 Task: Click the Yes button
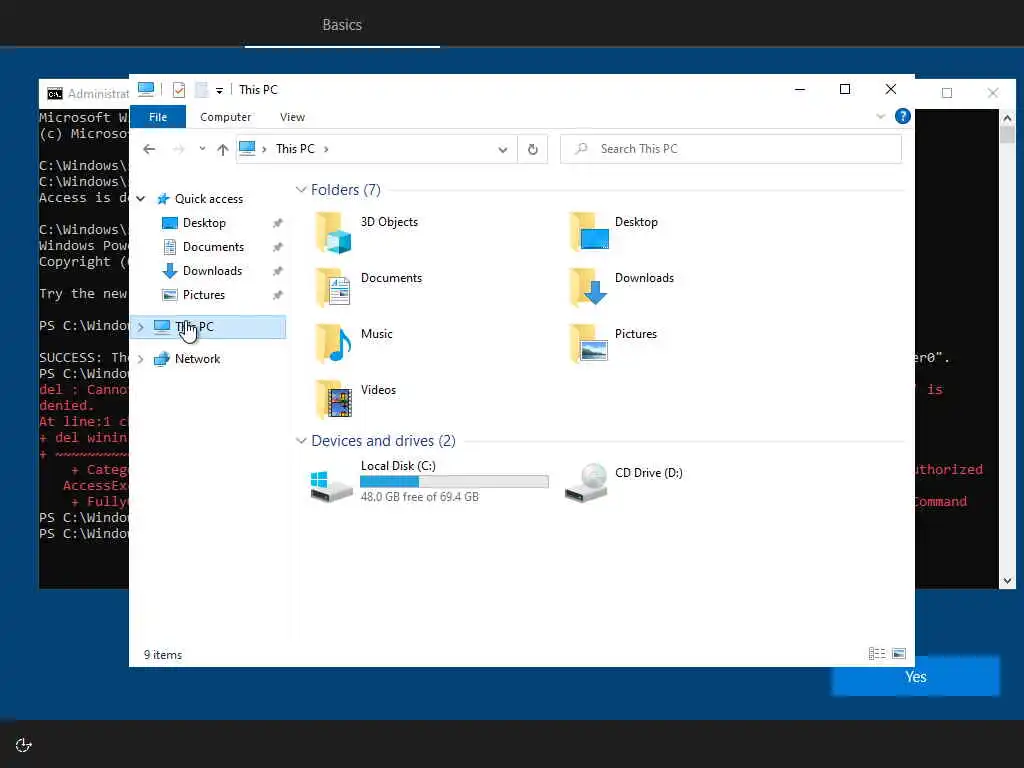(916, 677)
